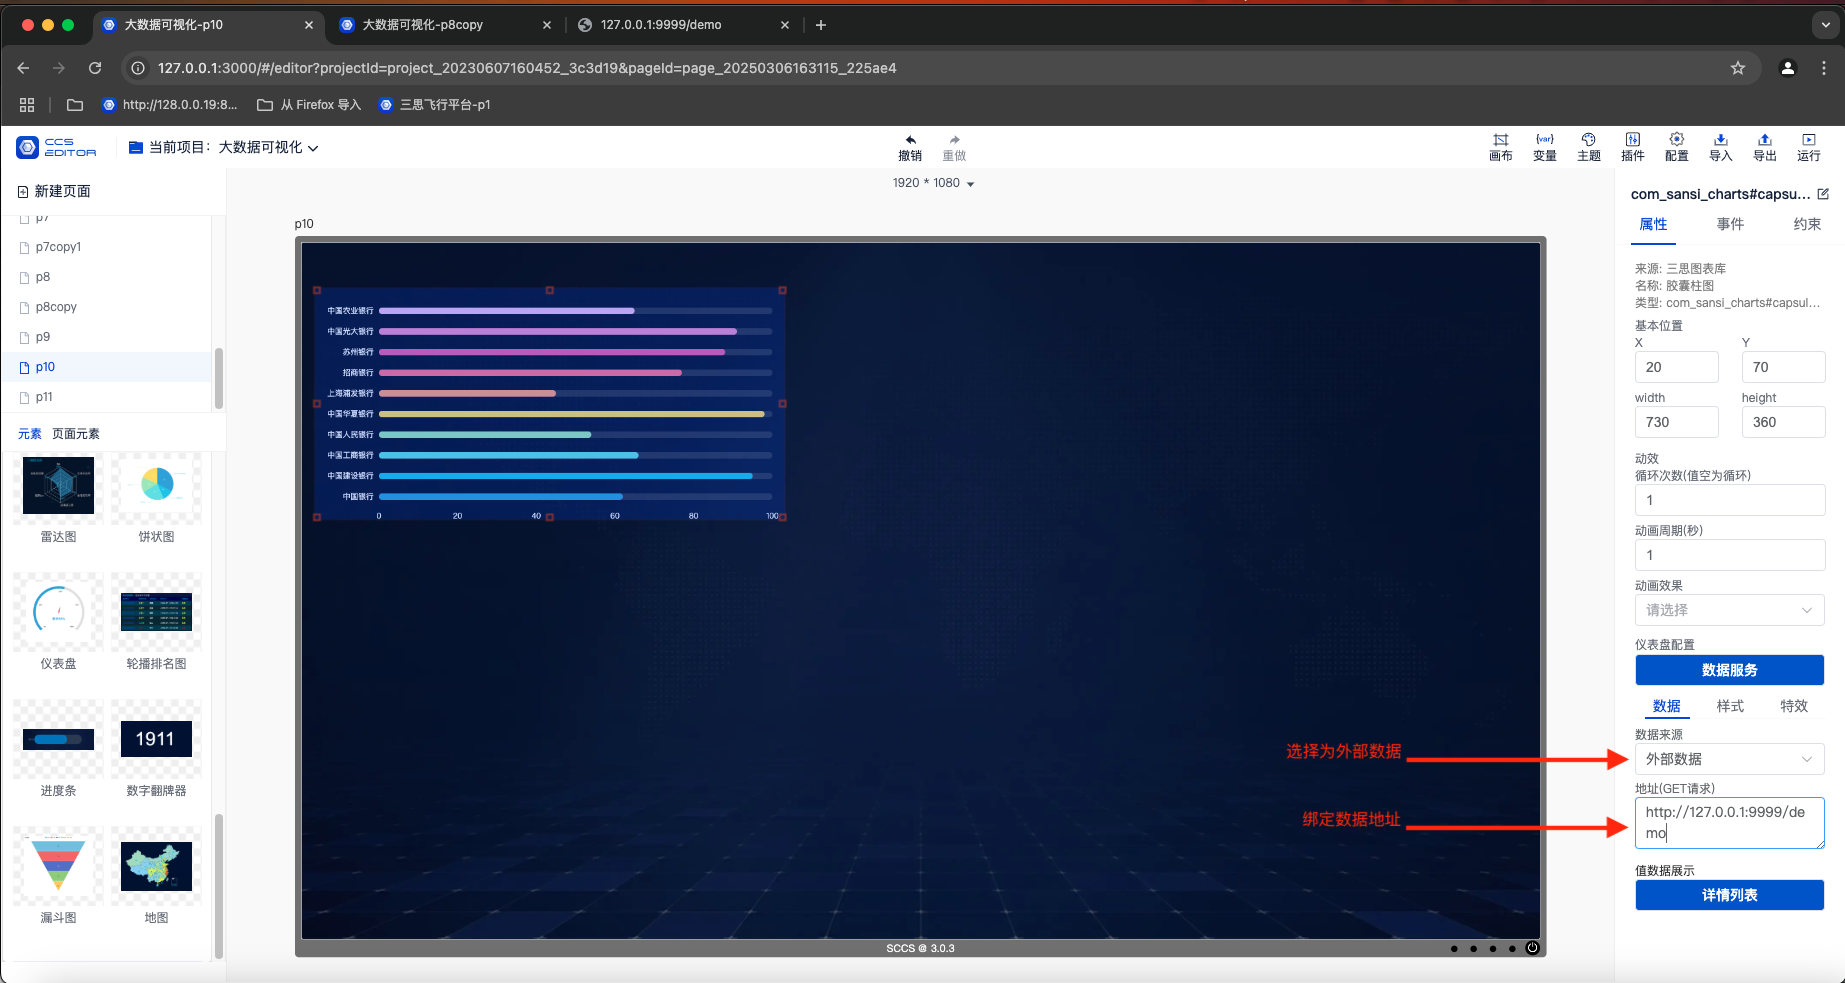This screenshot has height=983, width=1845.
Task: Open the 画布 canvas settings
Action: (x=1501, y=147)
